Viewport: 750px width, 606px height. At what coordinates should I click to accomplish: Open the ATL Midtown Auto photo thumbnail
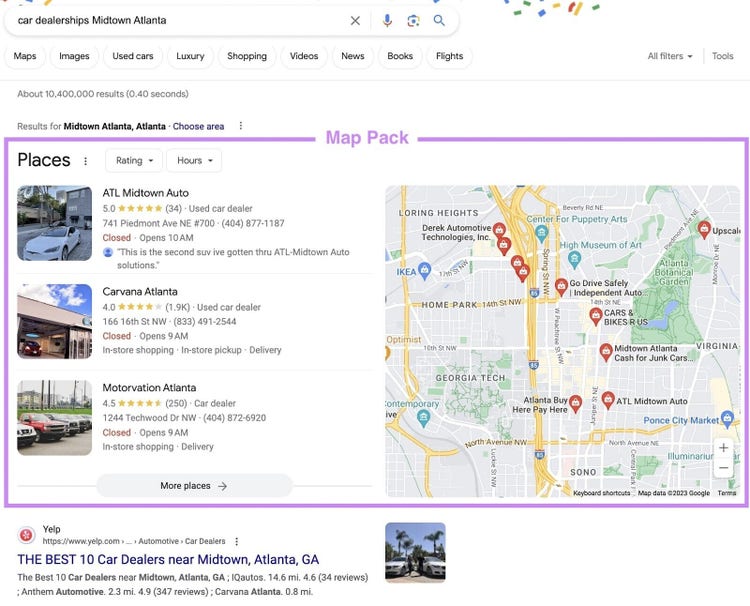[55, 223]
